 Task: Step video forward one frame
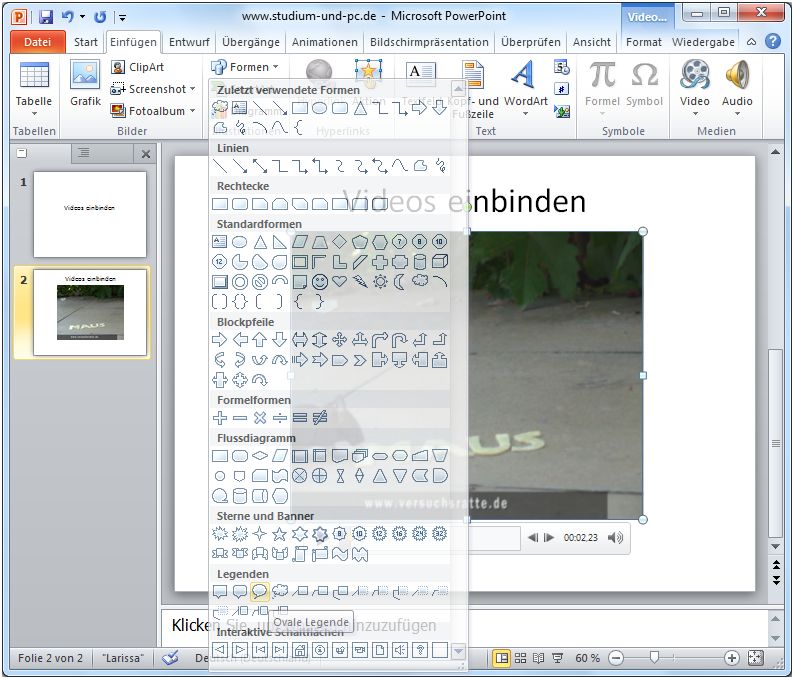click(x=549, y=537)
